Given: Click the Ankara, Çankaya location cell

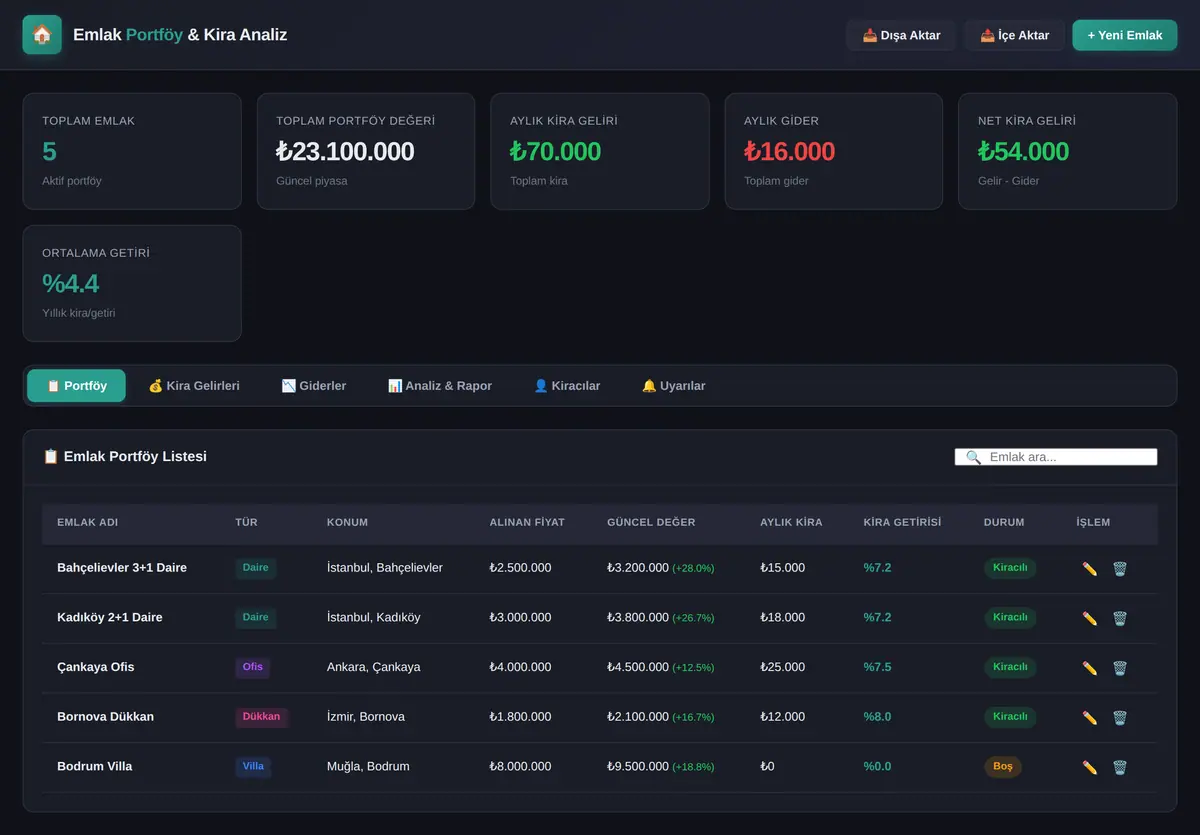Looking at the screenshot, I should [x=374, y=667].
